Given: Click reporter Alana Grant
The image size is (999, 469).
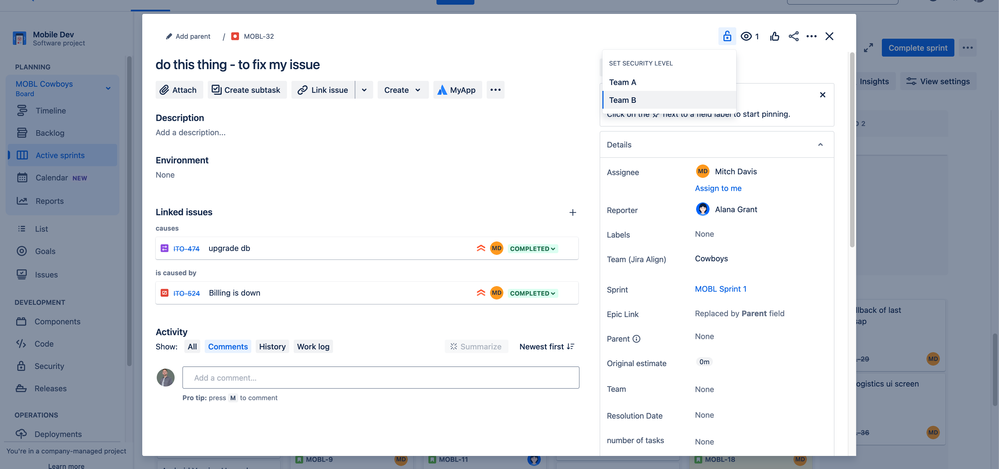Looking at the screenshot, I should pos(726,209).
